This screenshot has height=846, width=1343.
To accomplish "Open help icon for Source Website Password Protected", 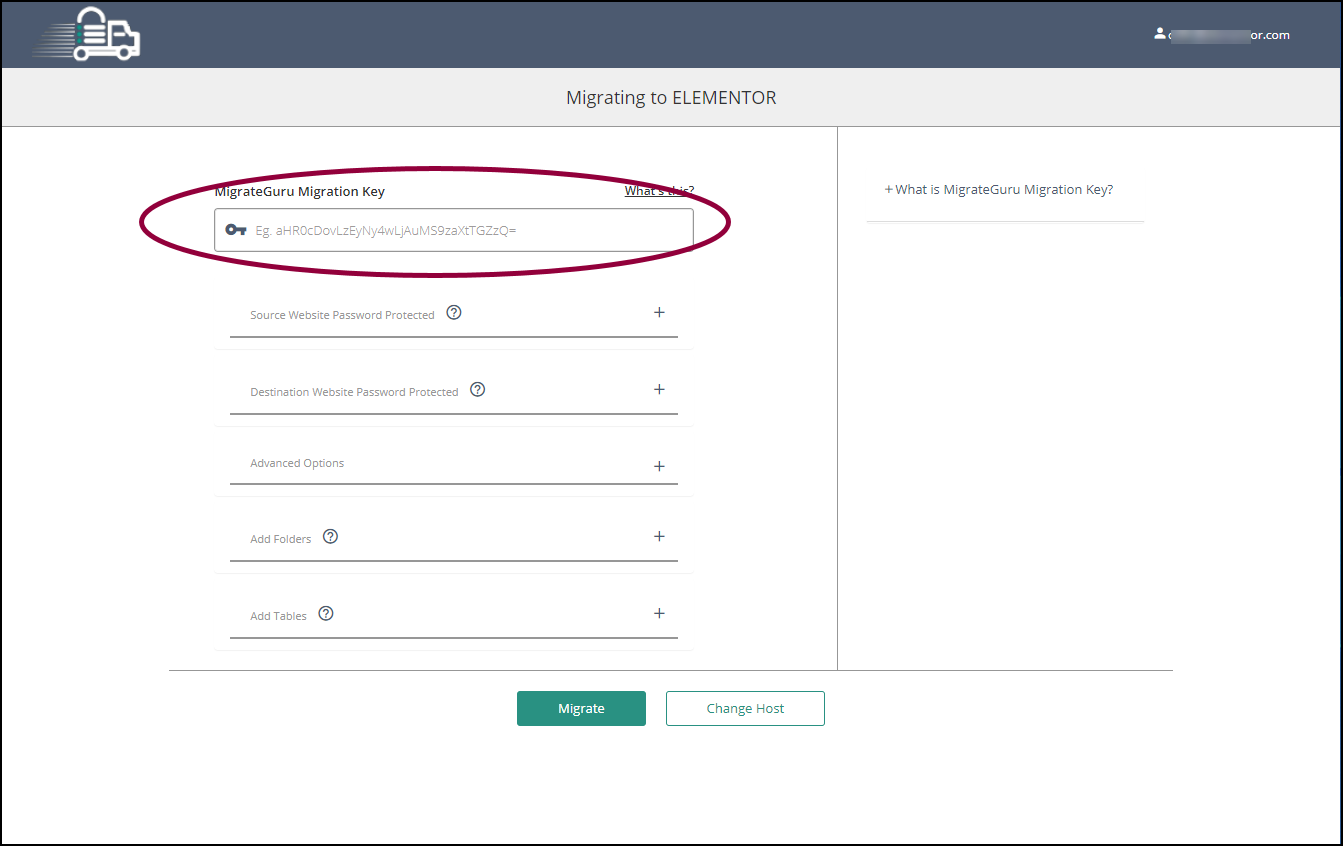I will click(454, 312).
